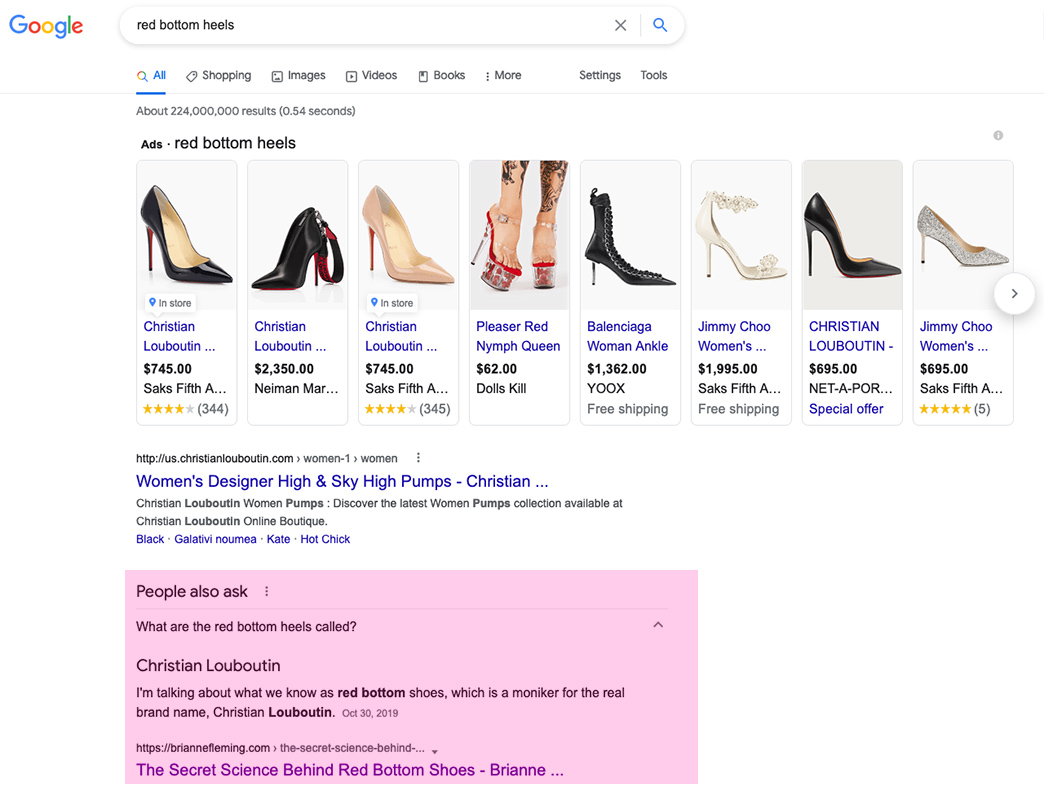1044x790 pixels.
Task: Click the Pleaser Red Nymph Queen shoe image
Action: 518,235
